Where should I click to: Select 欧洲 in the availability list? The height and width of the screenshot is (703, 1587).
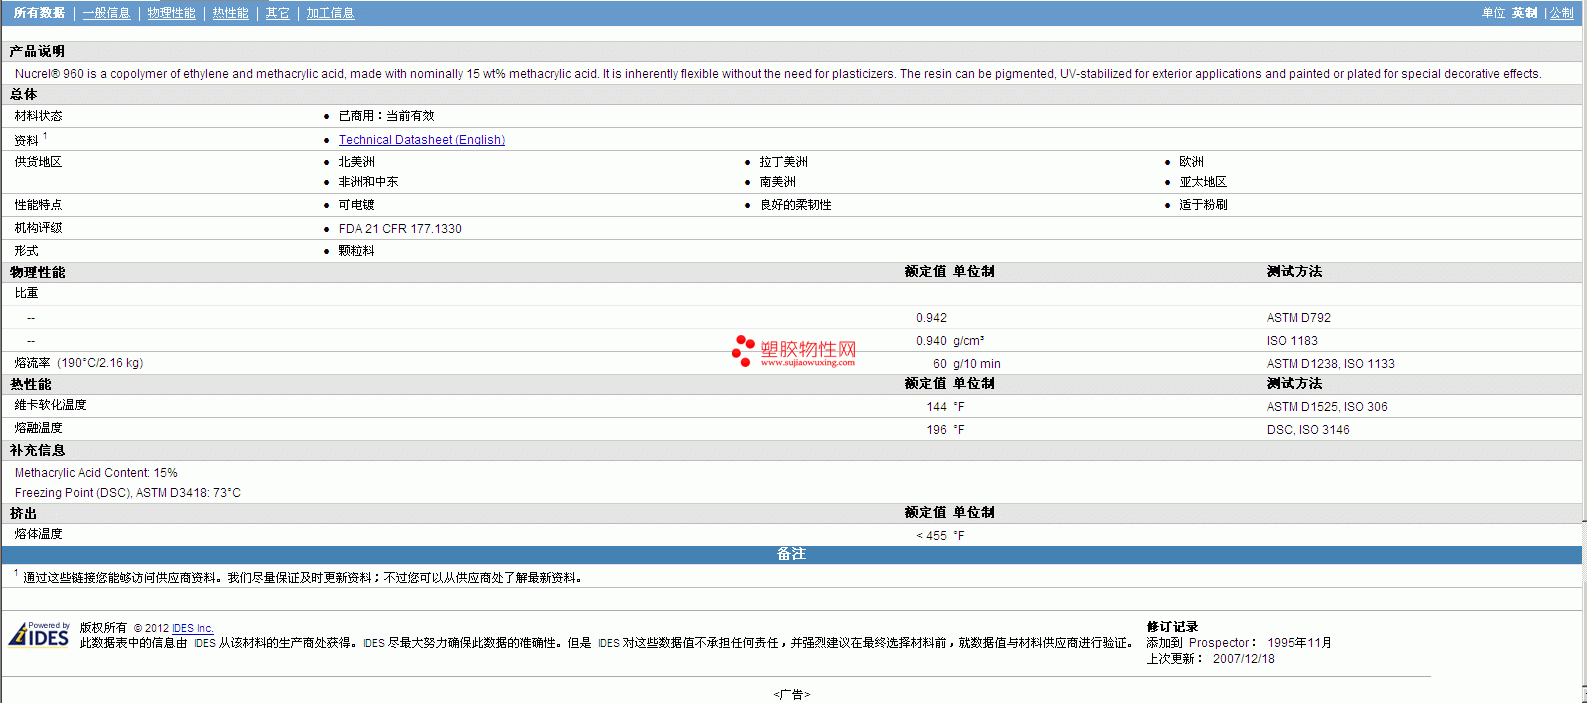(1191, 162)
